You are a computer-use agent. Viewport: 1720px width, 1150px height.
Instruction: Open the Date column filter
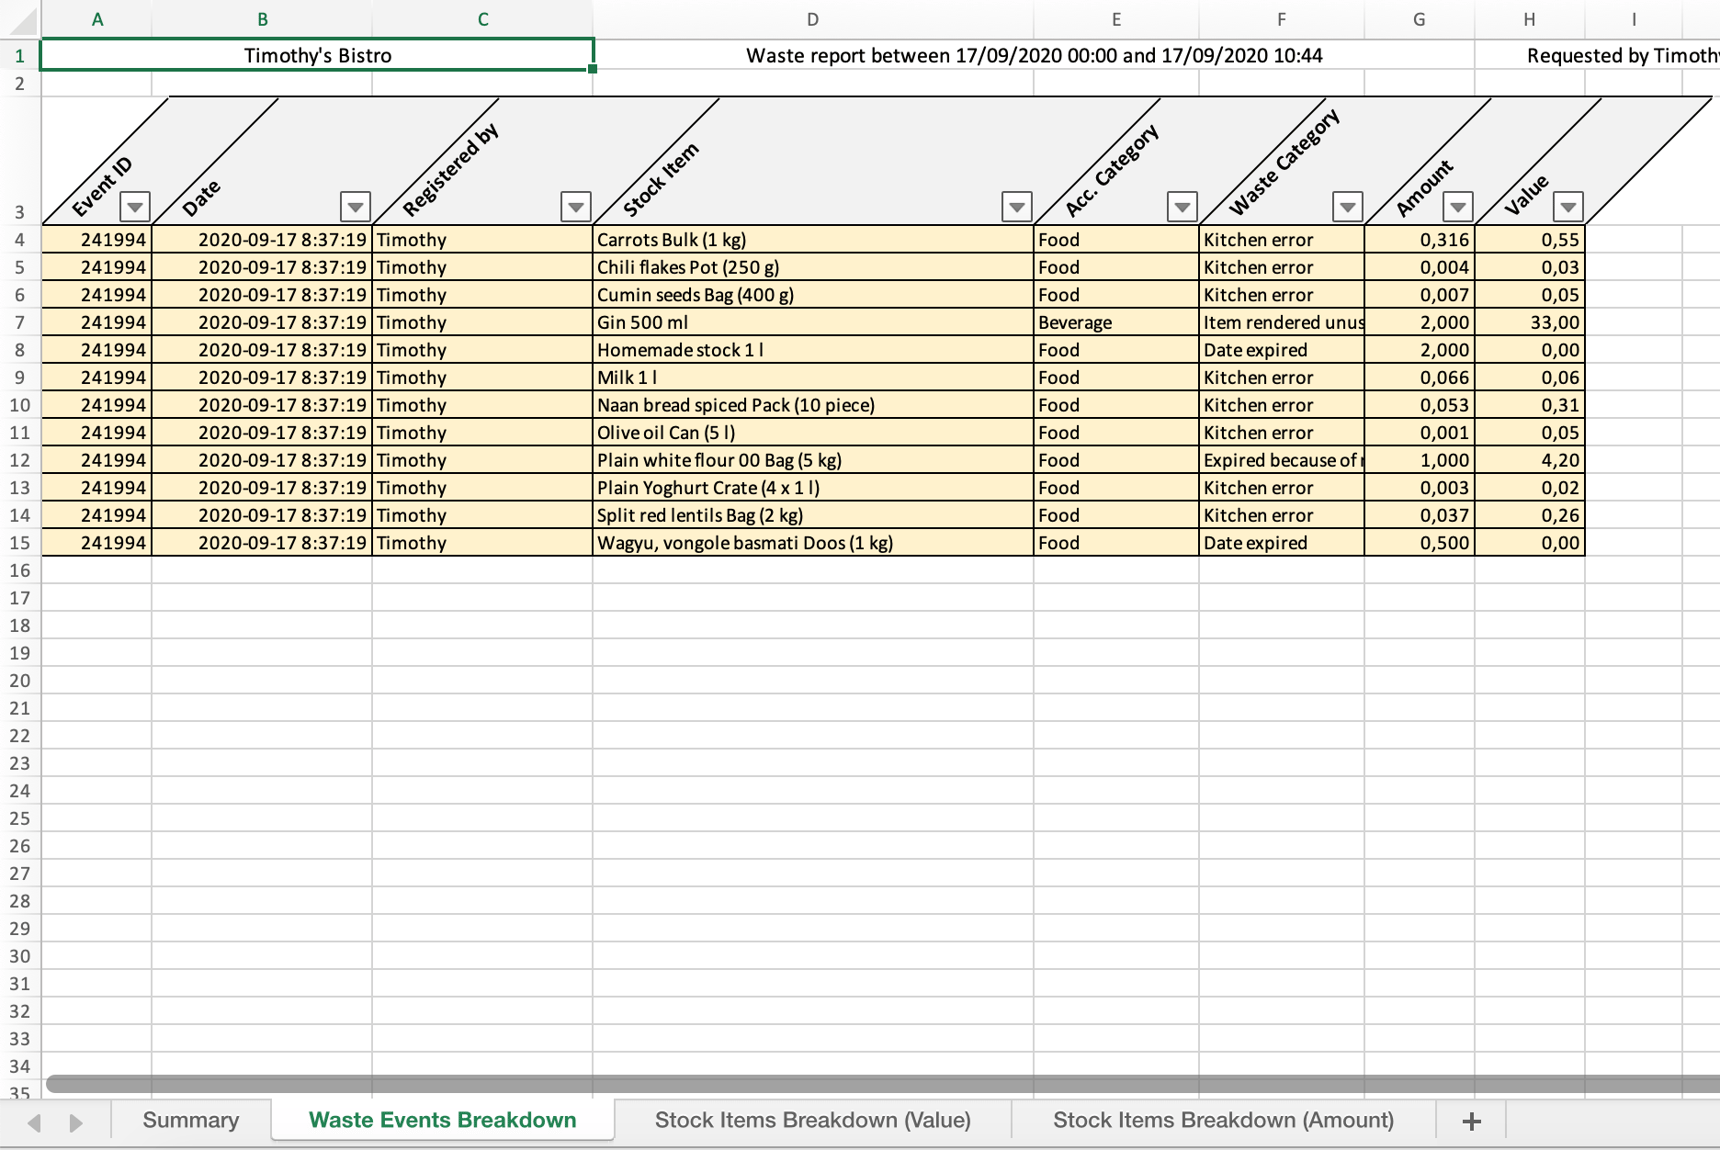[355, 207]
